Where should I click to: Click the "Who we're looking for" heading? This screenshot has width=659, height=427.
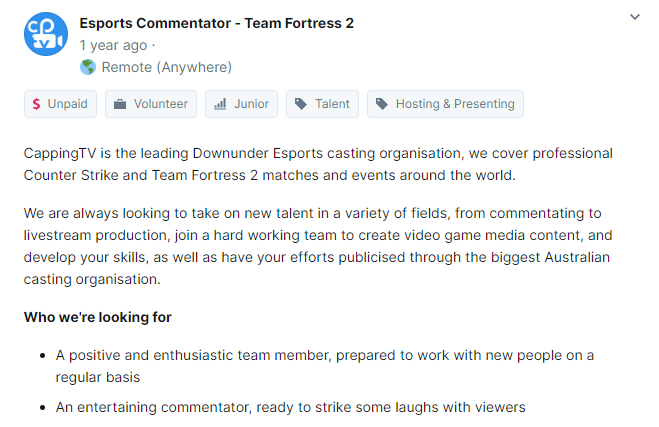tap(98, 317)
